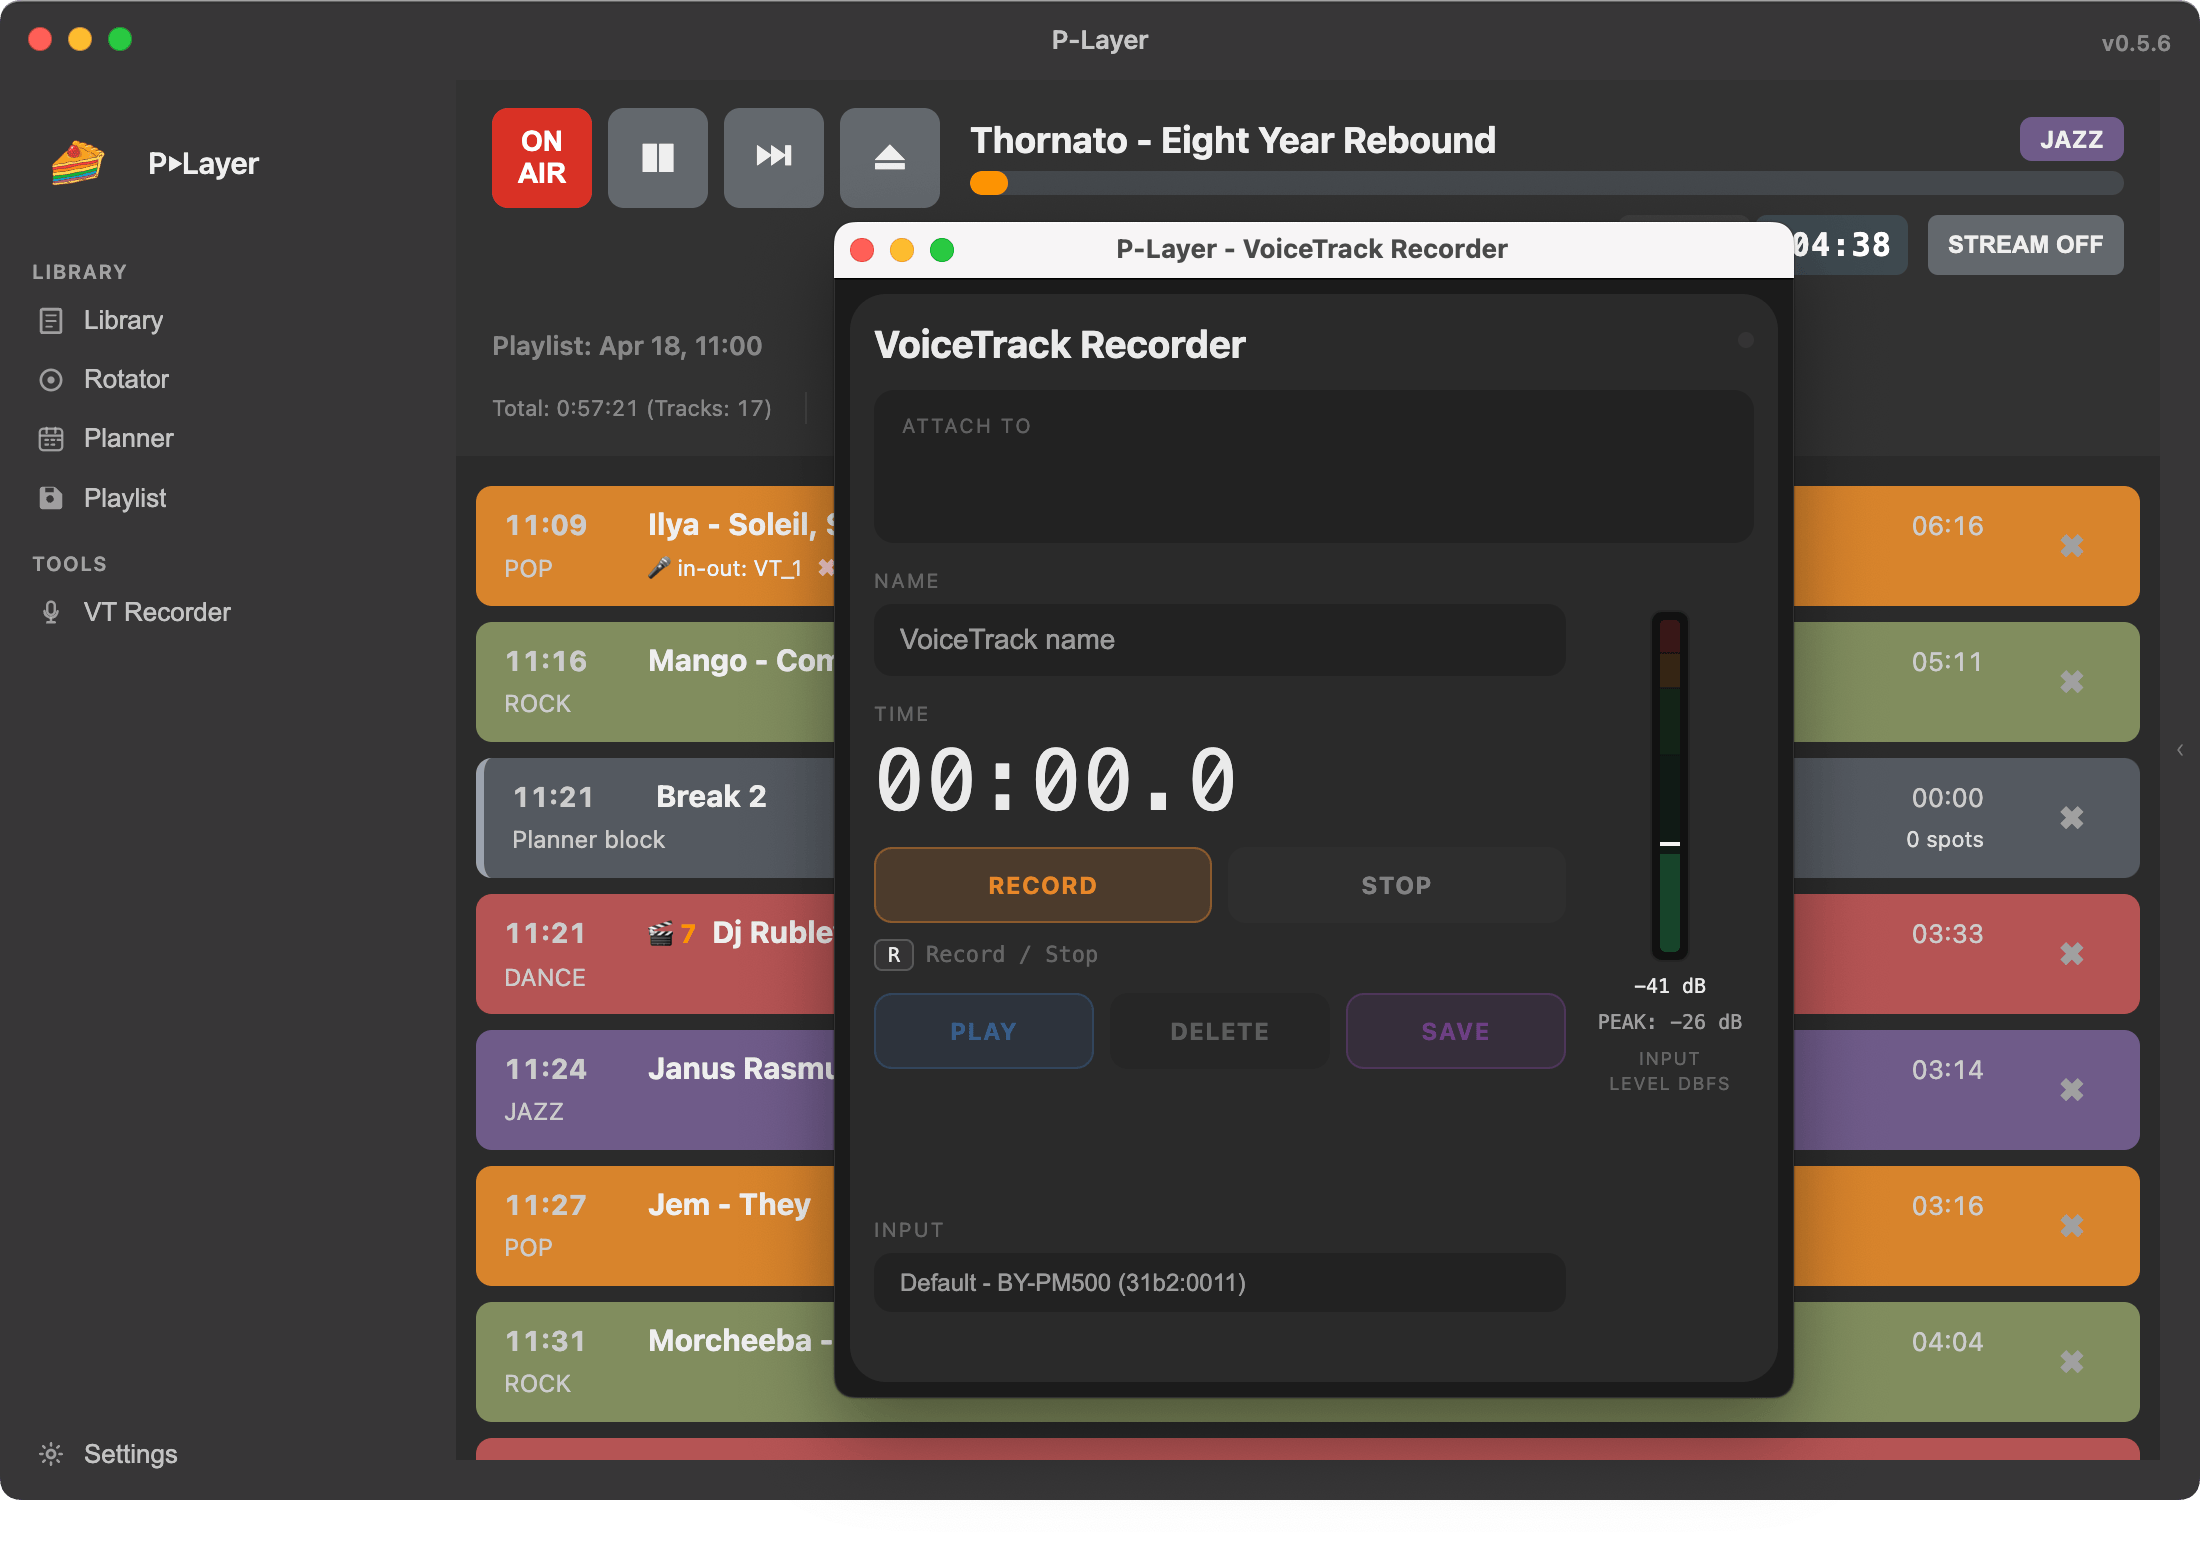This screenshot has height=1546, width=2200.
Task: Open the Input device dropdown
Action: 1220,1283
